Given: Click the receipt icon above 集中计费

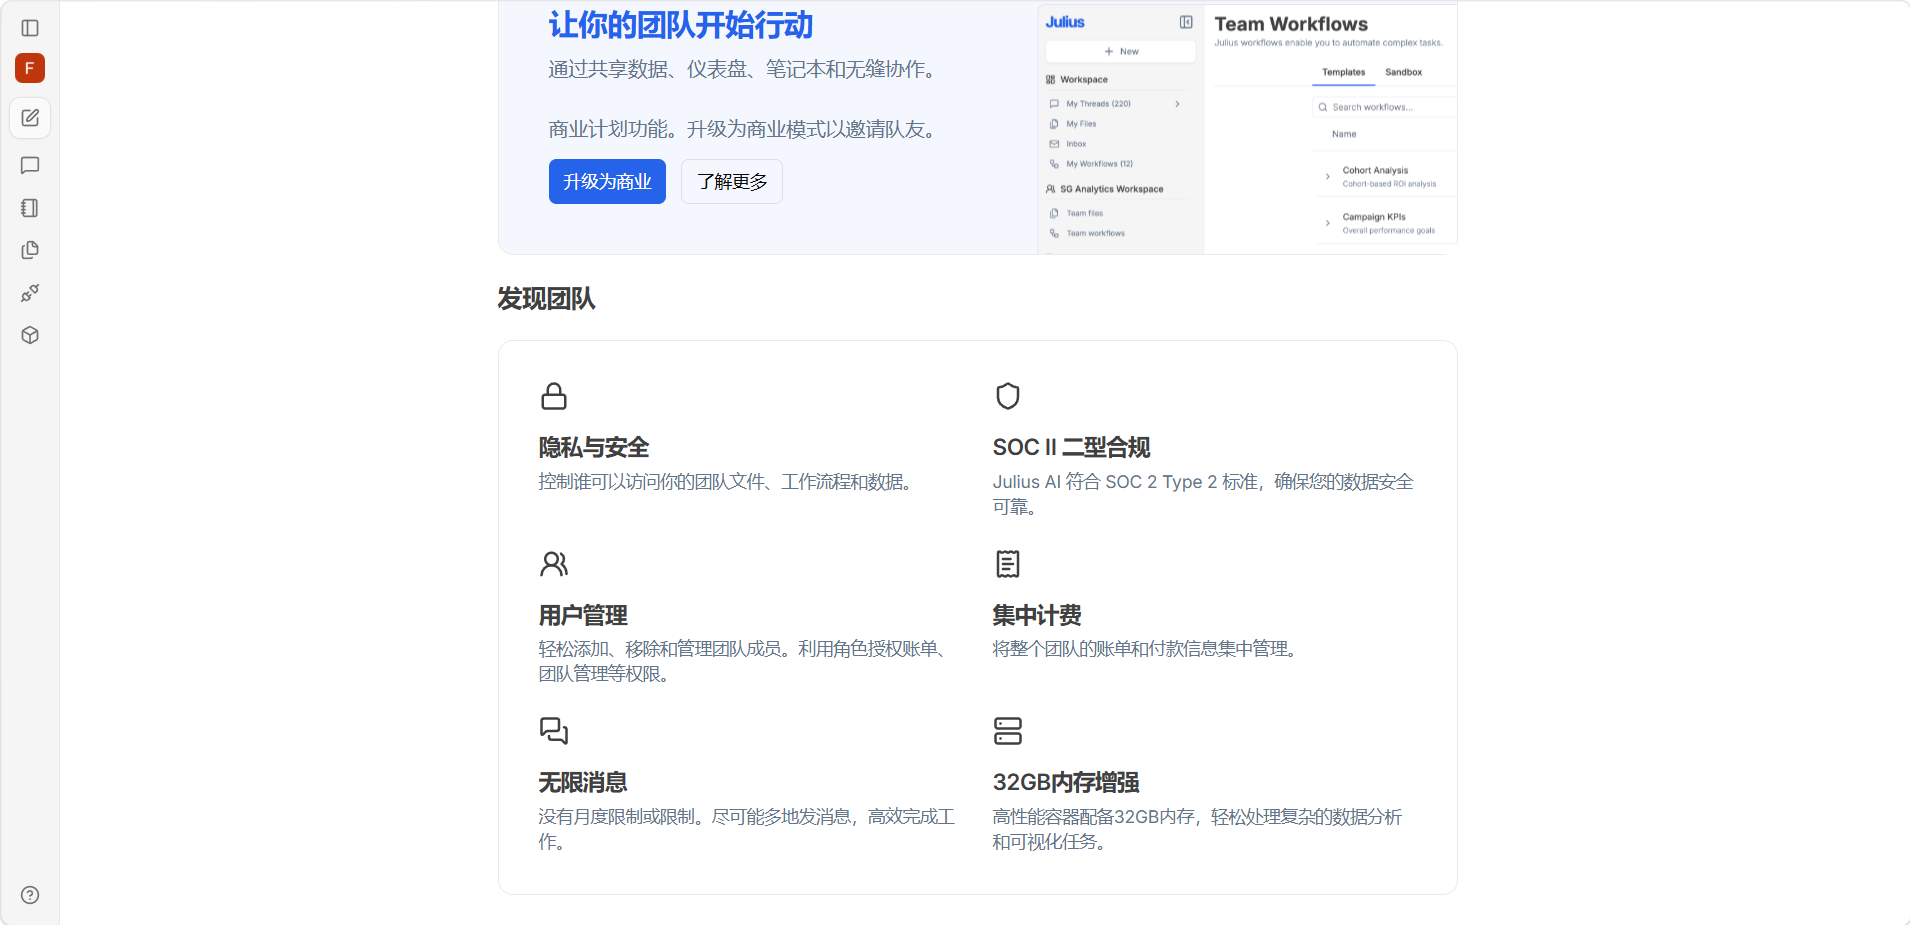Looking at the screenshot, I should pos(1008,564).
